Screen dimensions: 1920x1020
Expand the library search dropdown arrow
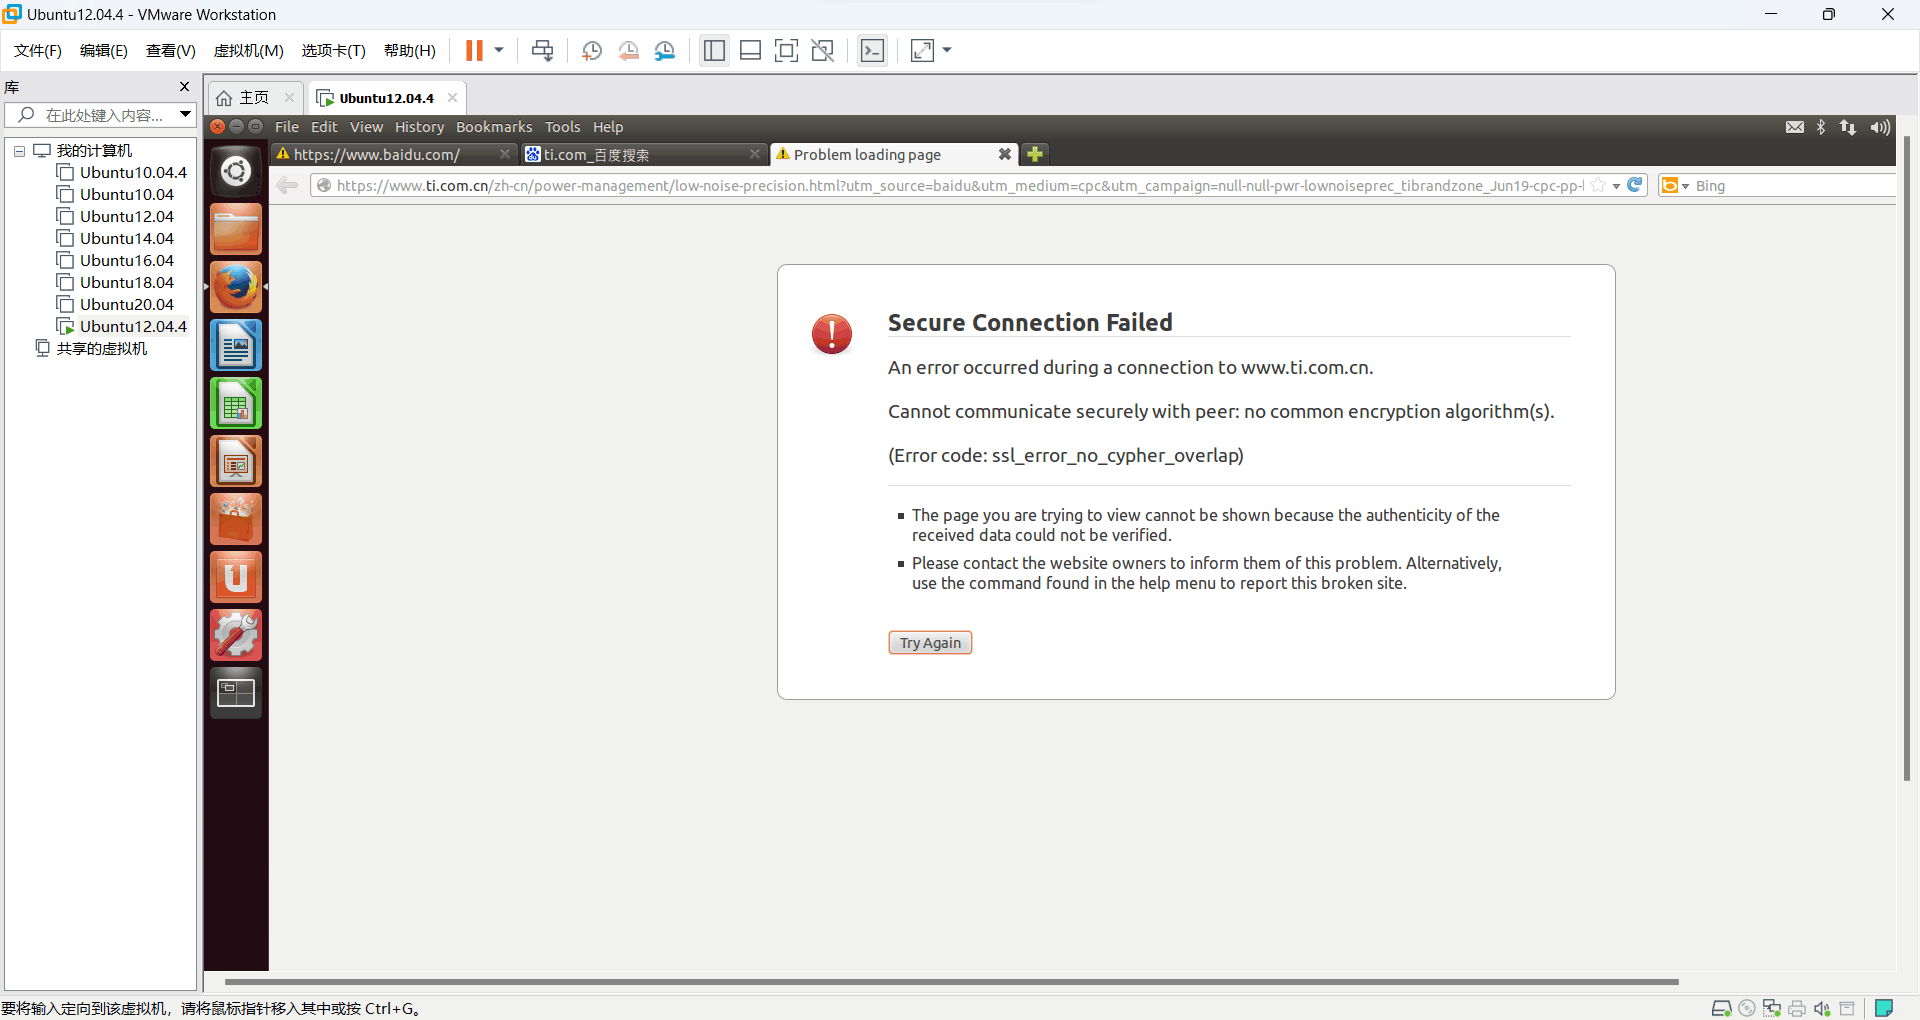185,115
